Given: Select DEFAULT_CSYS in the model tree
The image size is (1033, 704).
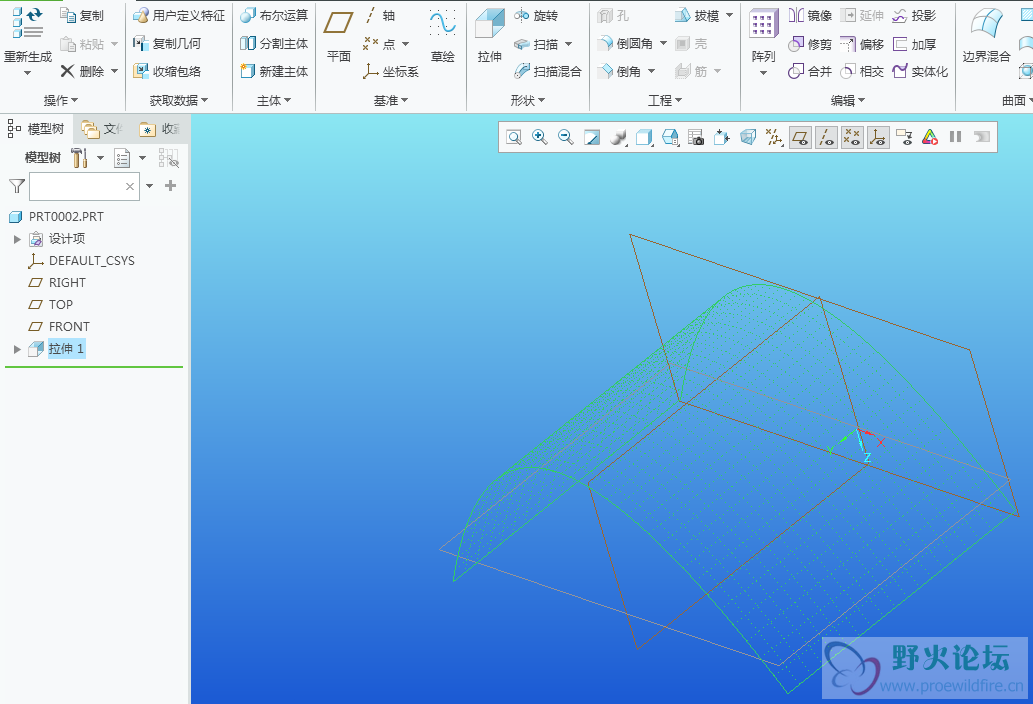Looking at the screenshot, I should click(x=81, y=261).
